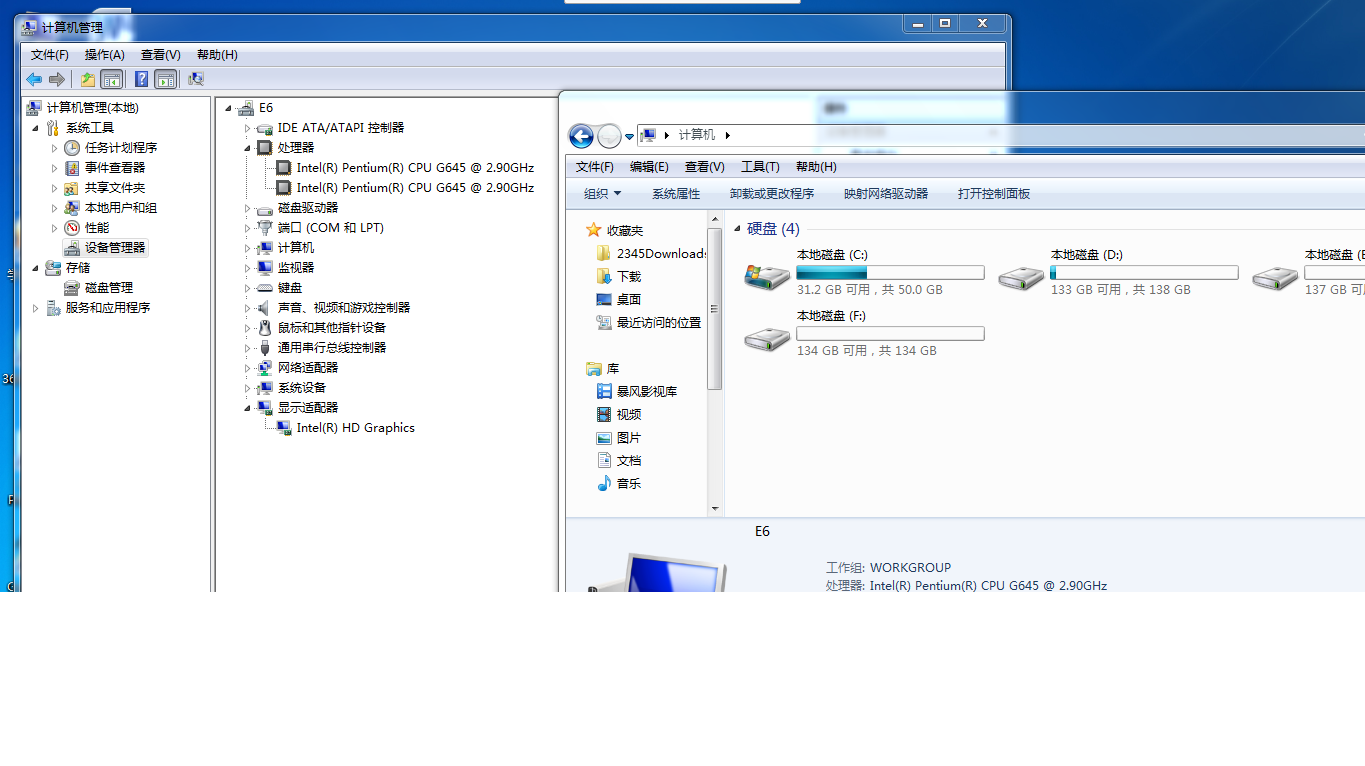
Task: Click the blue Help question mark icon
Action: [142, 79]
